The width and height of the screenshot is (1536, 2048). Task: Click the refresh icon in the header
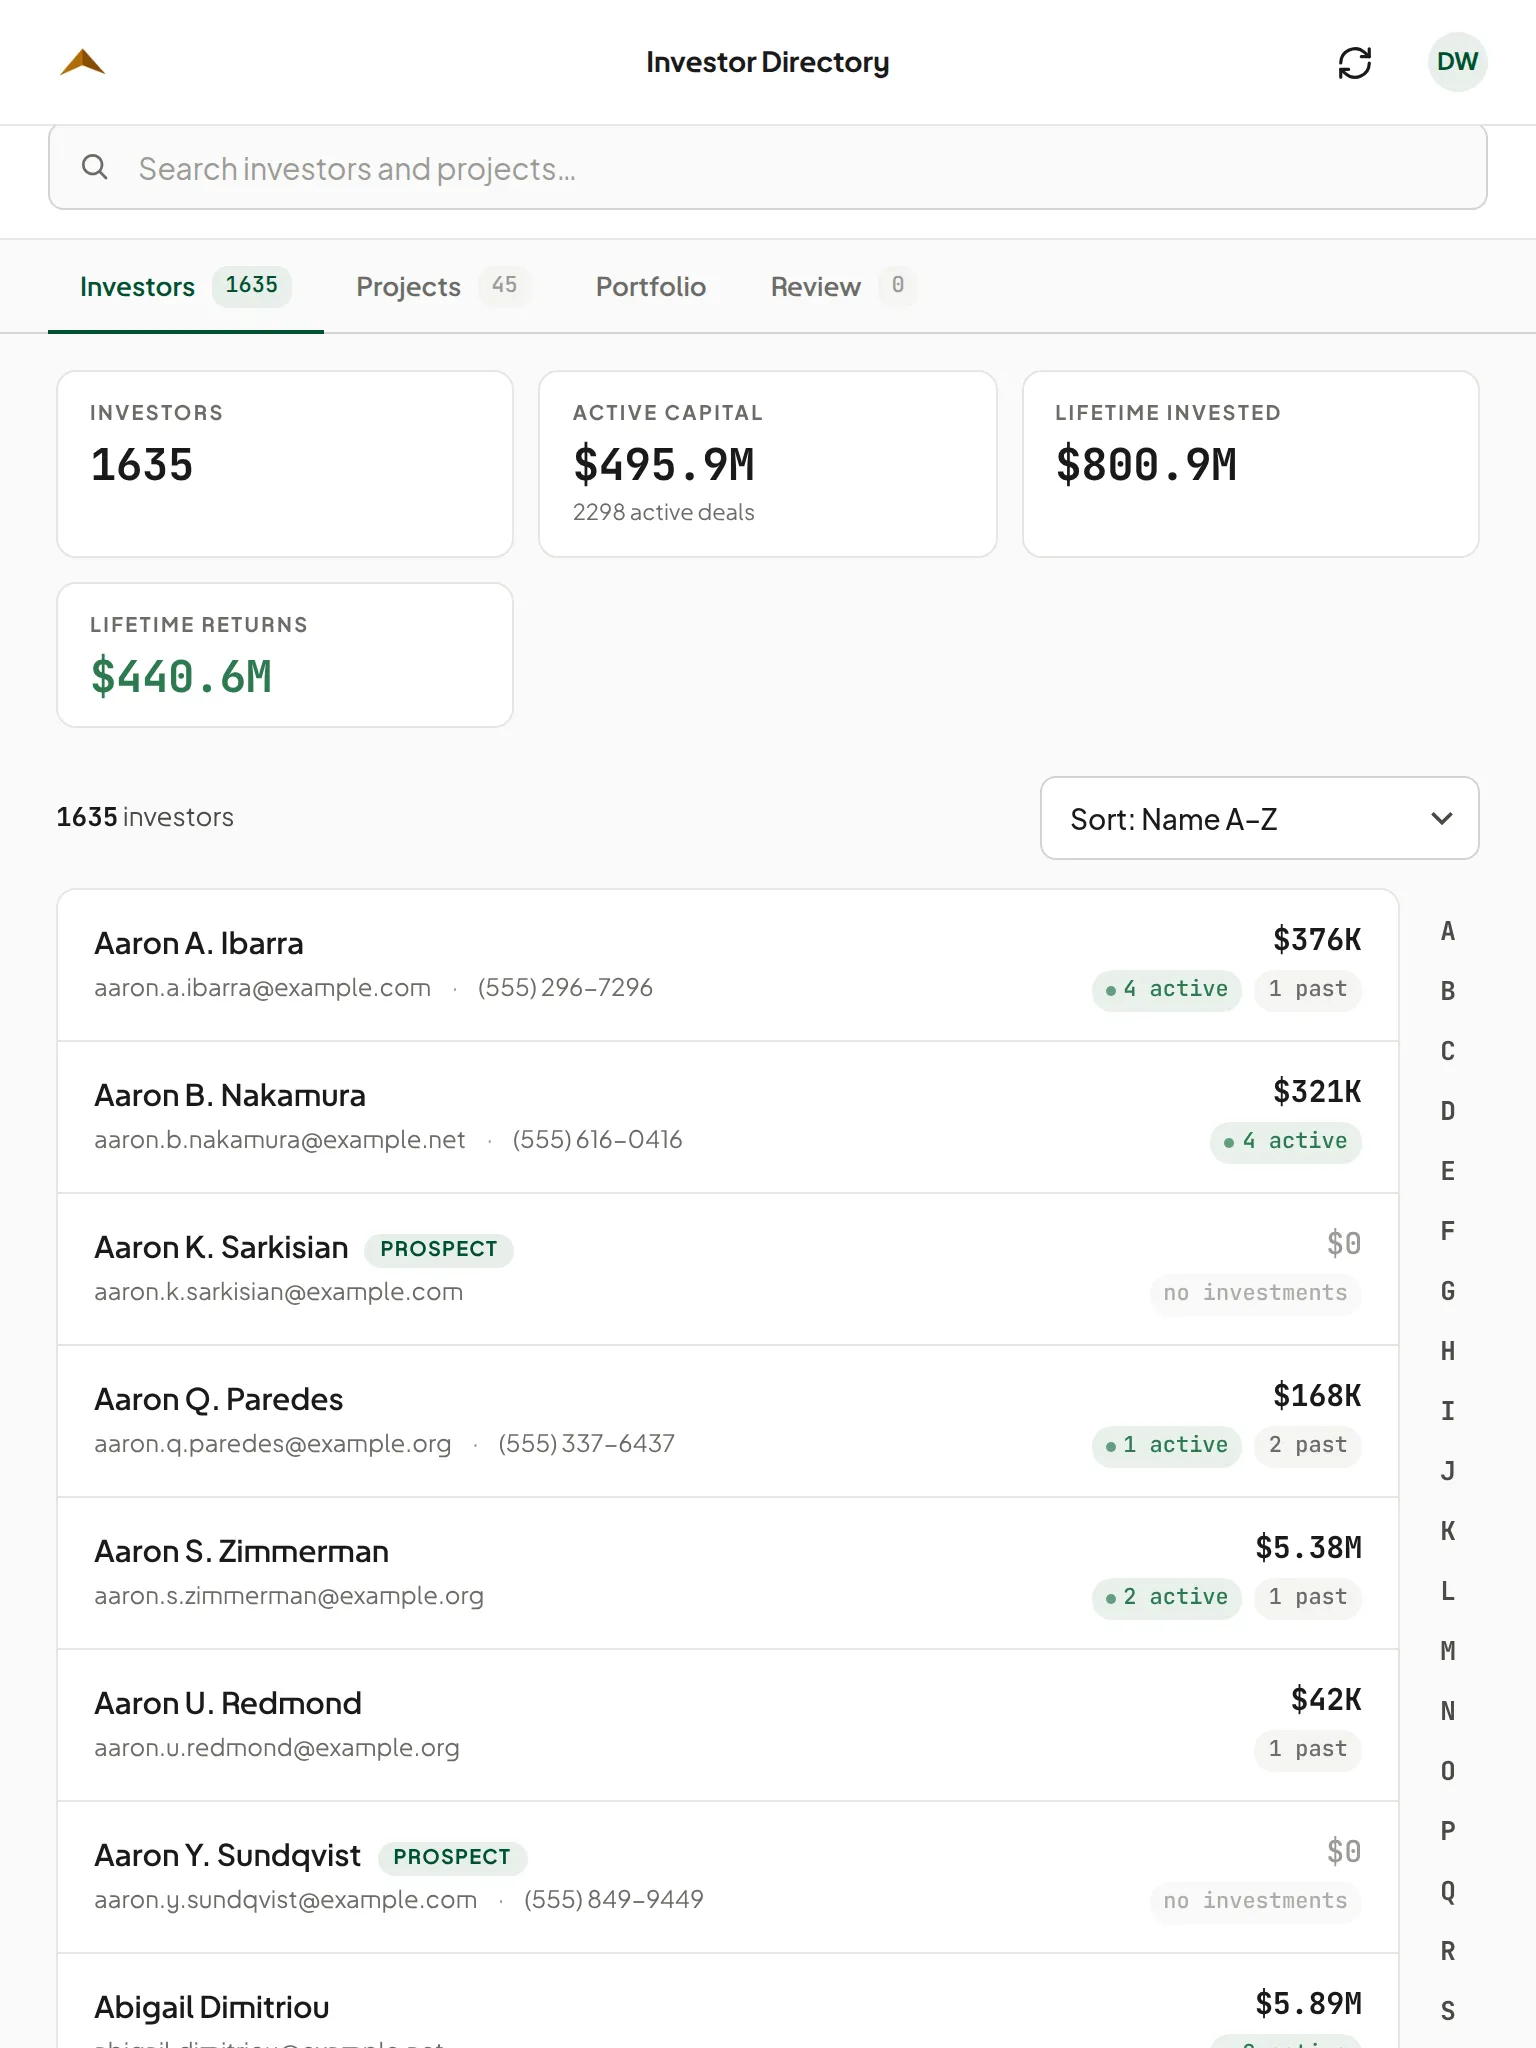tap(1355, 63)
